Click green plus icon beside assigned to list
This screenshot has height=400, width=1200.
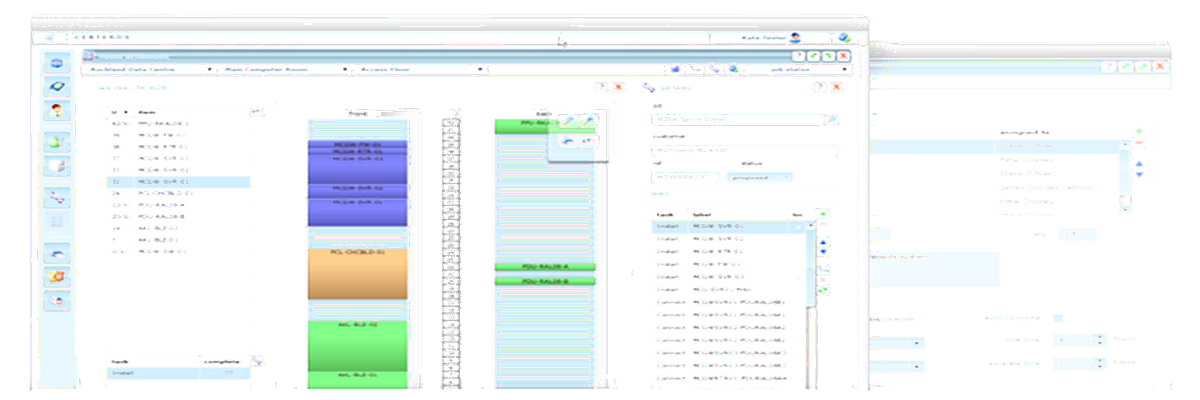click(1139, 131)
